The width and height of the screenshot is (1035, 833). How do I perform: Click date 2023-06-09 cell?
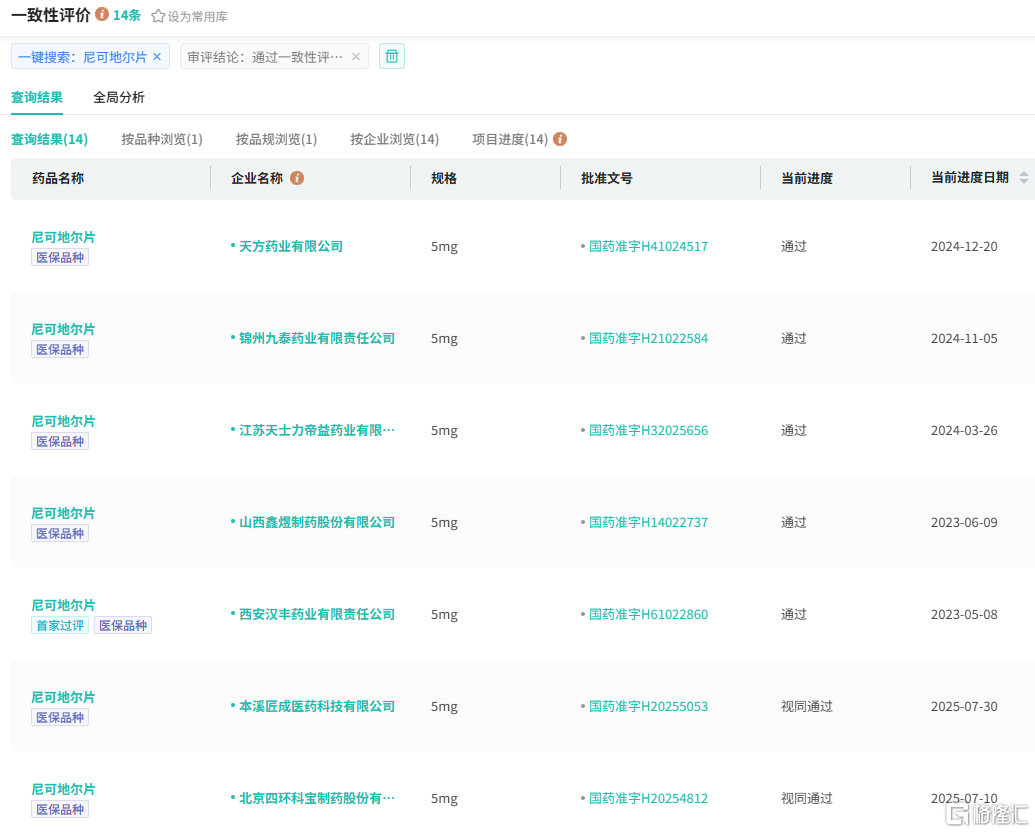pos(964,522)
